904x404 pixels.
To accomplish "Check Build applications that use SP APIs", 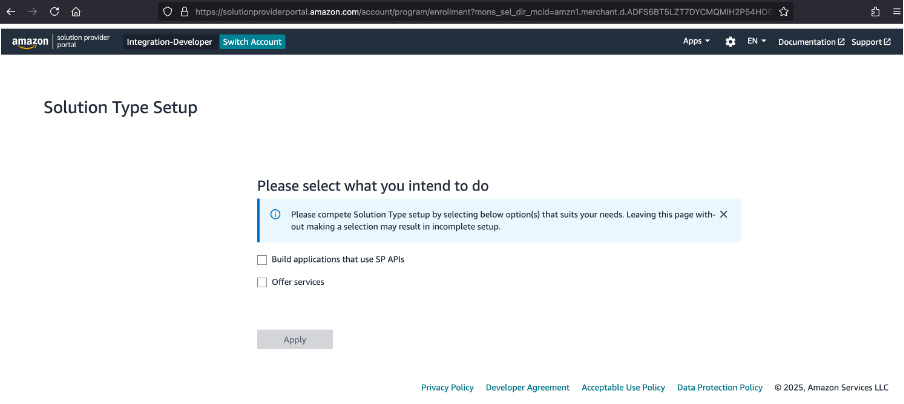I will coord(262,260).
